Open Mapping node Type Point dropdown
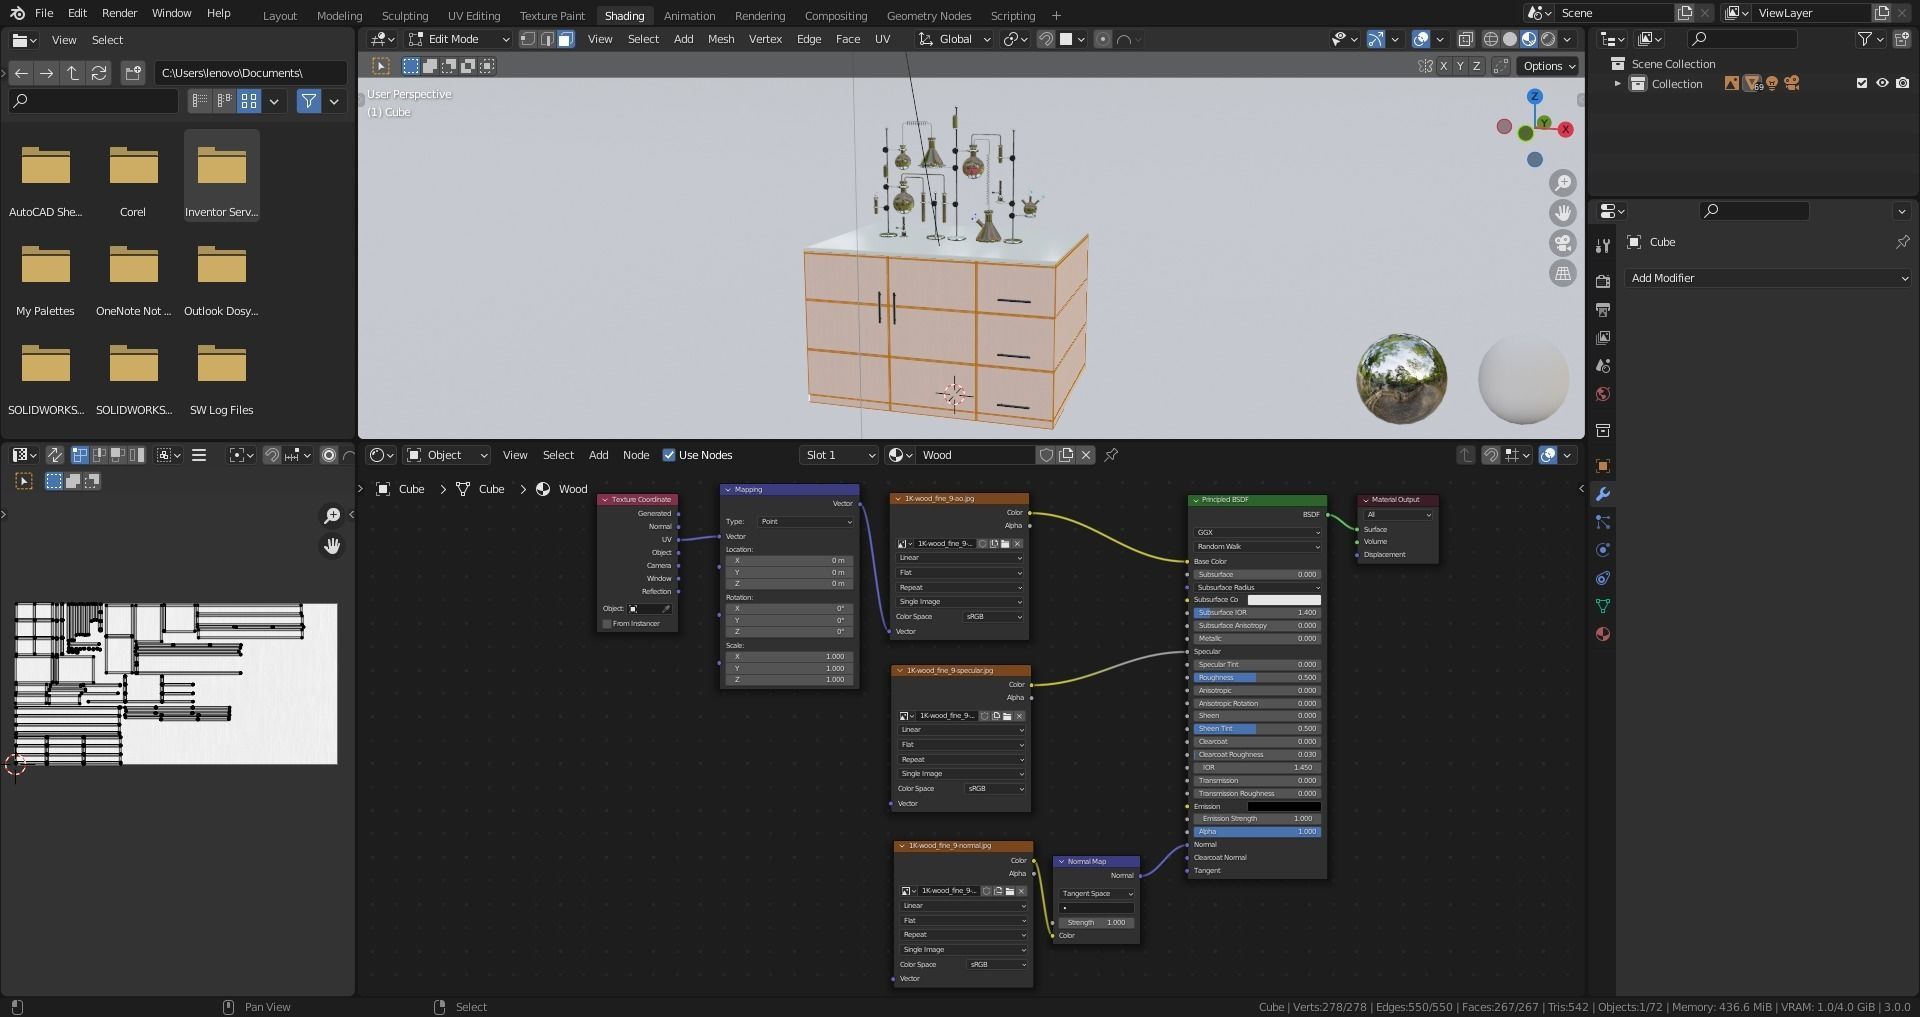1920x1017 pixels. [x=806, y=522]
